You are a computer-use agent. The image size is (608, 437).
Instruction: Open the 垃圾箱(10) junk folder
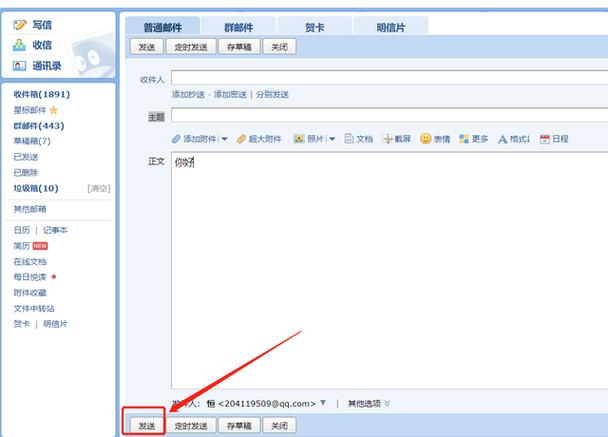click(x=36, y=188)
